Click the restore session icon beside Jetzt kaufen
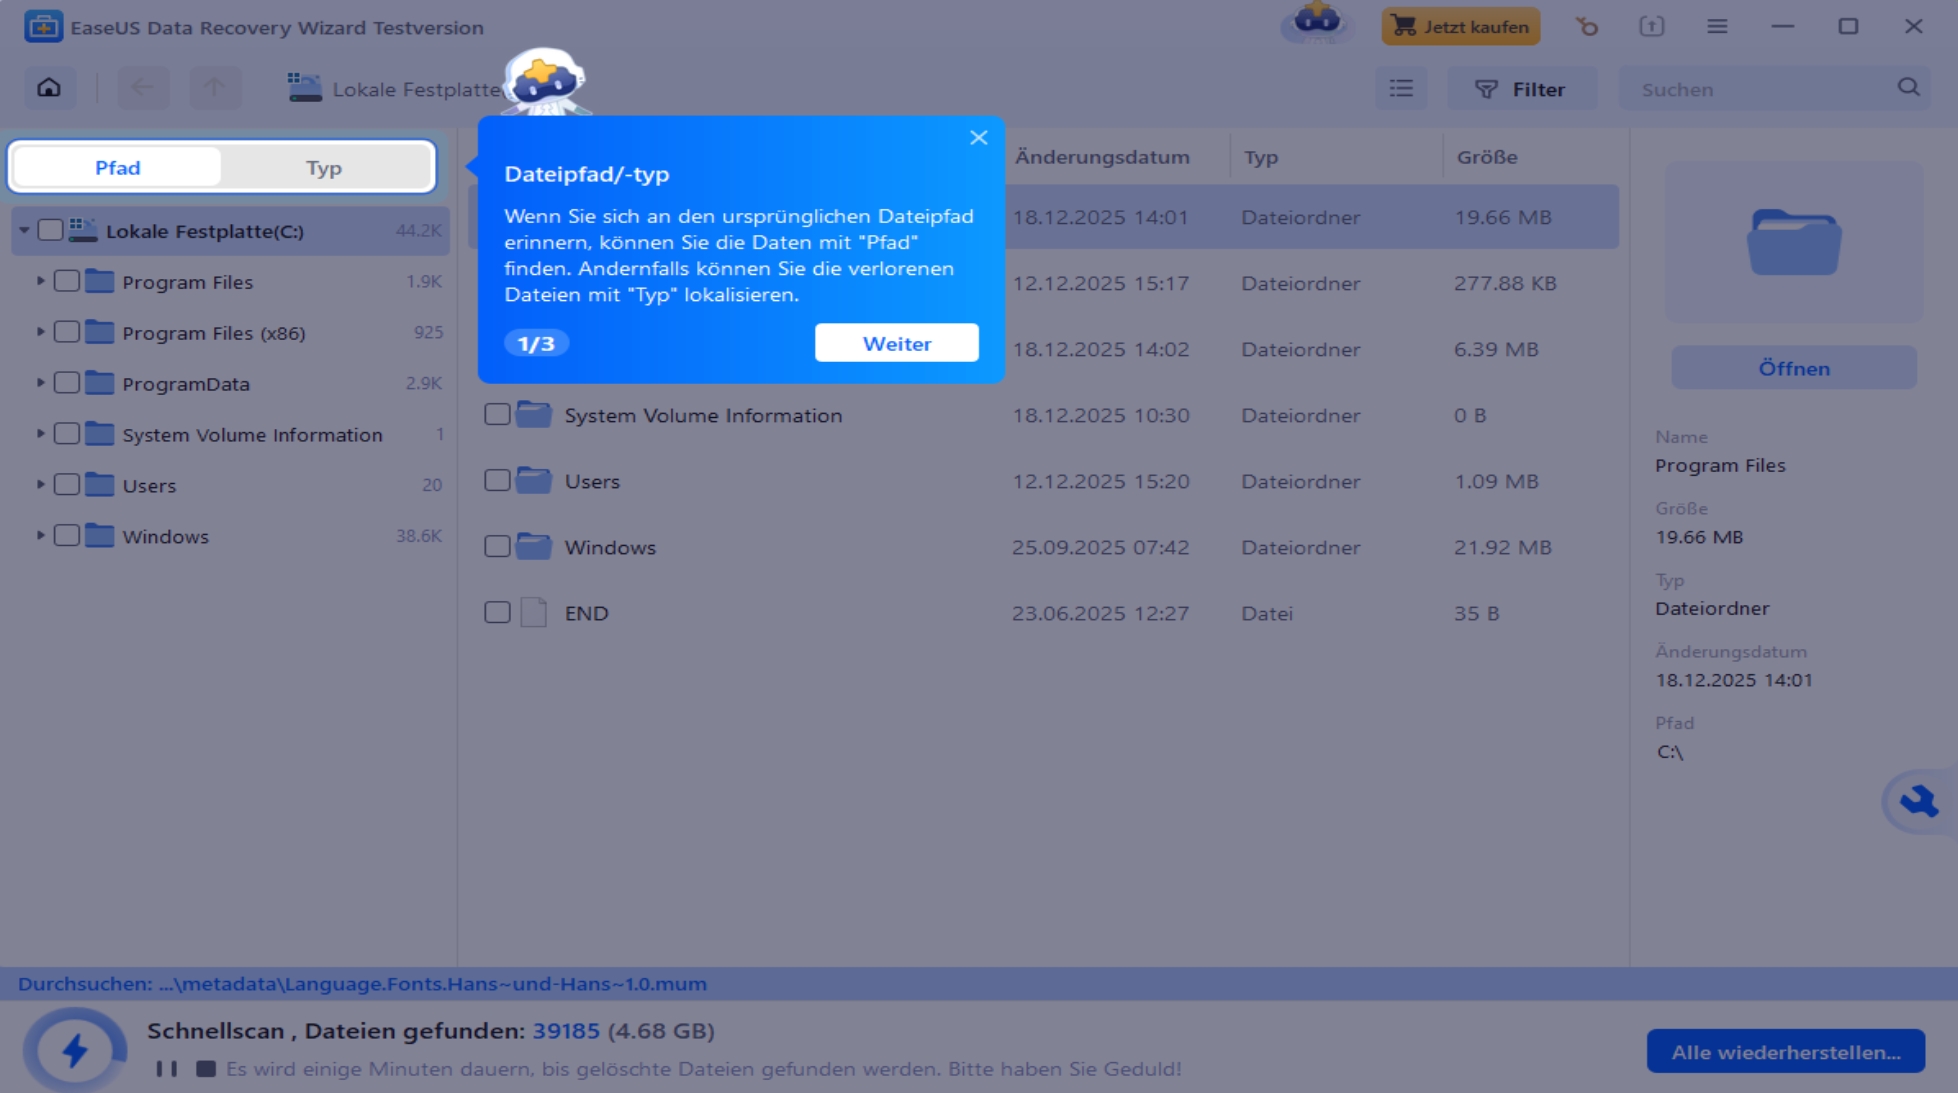 [x=1587, y=27]
